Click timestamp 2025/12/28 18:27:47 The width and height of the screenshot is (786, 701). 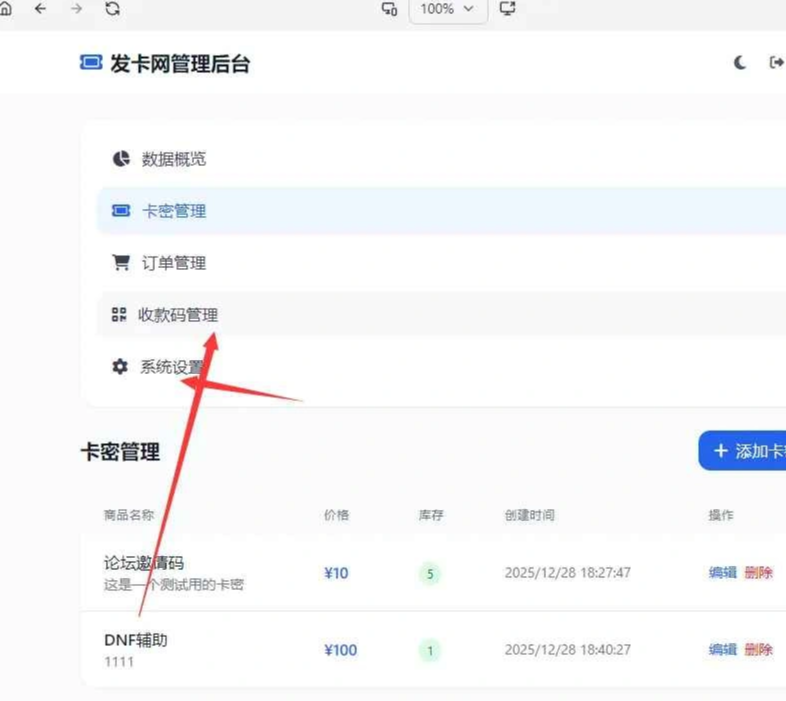pyautogui.click(x=567, y=573)
